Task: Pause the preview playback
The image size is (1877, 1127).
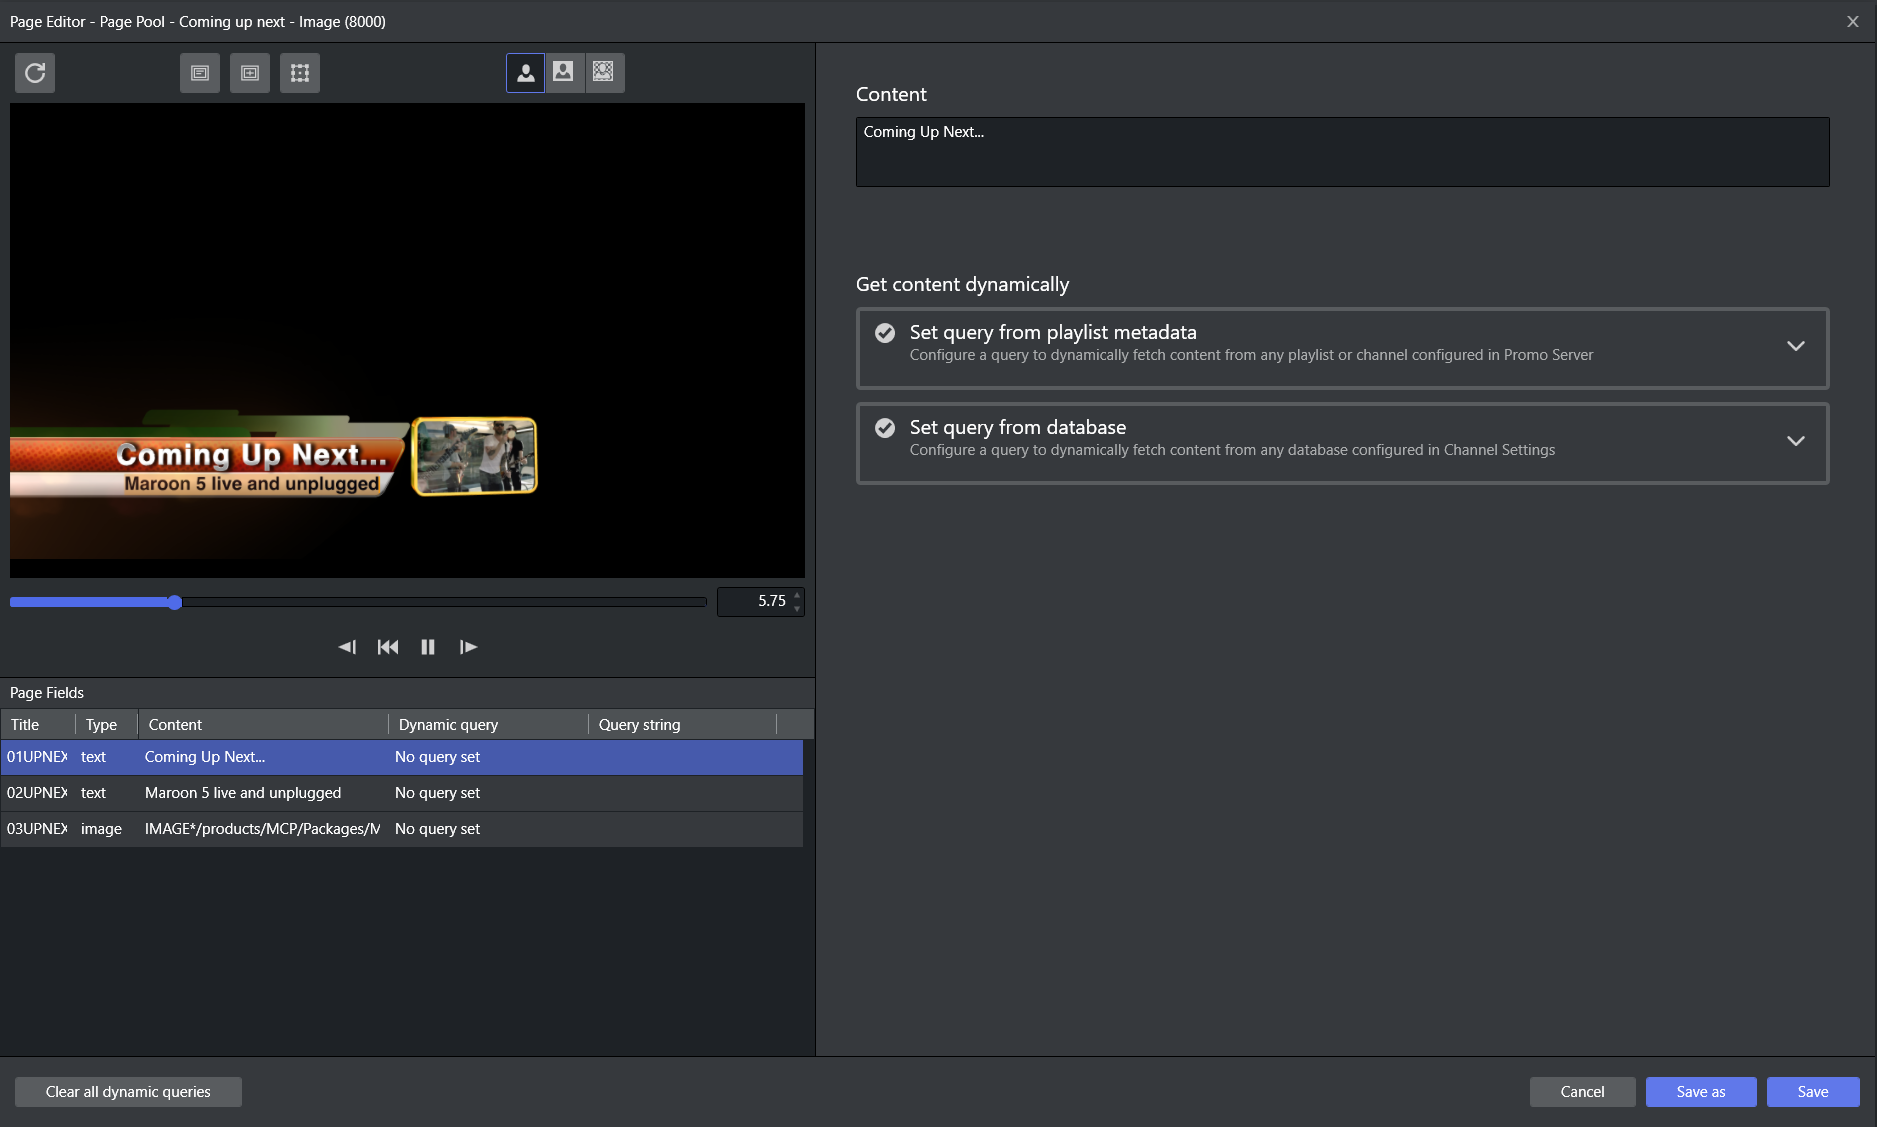Action: (x=428, y=647)
